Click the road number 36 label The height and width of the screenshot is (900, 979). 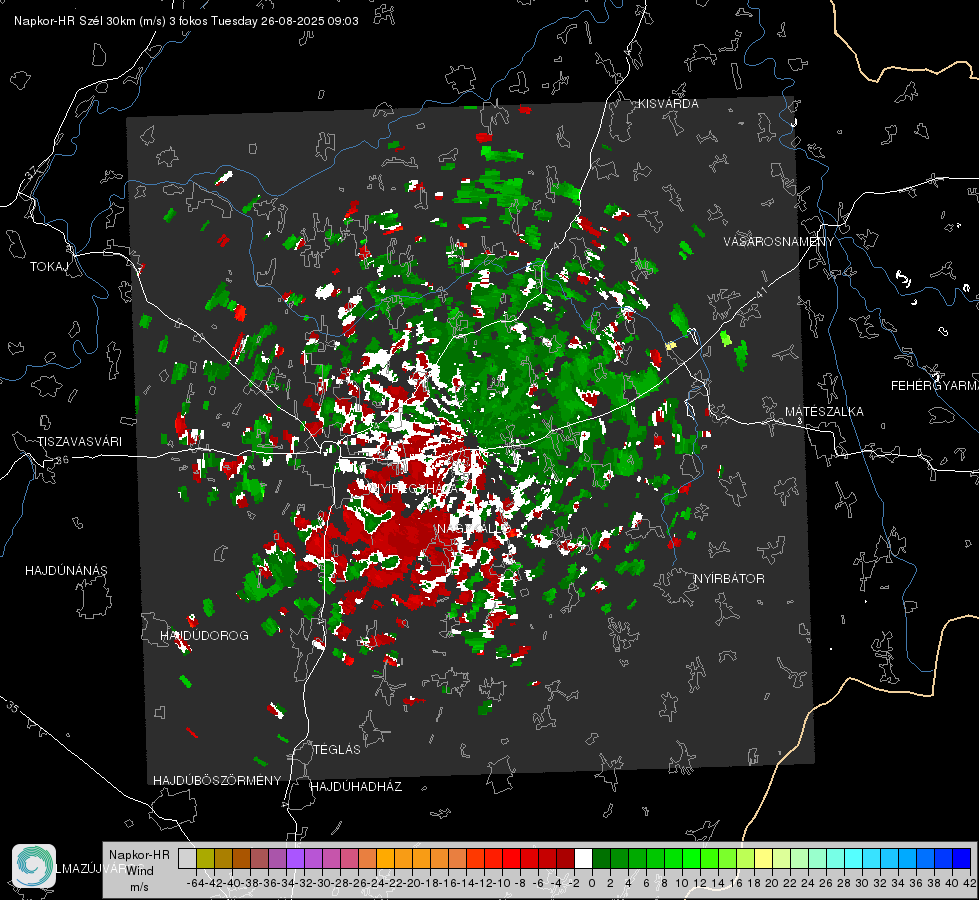62,460
